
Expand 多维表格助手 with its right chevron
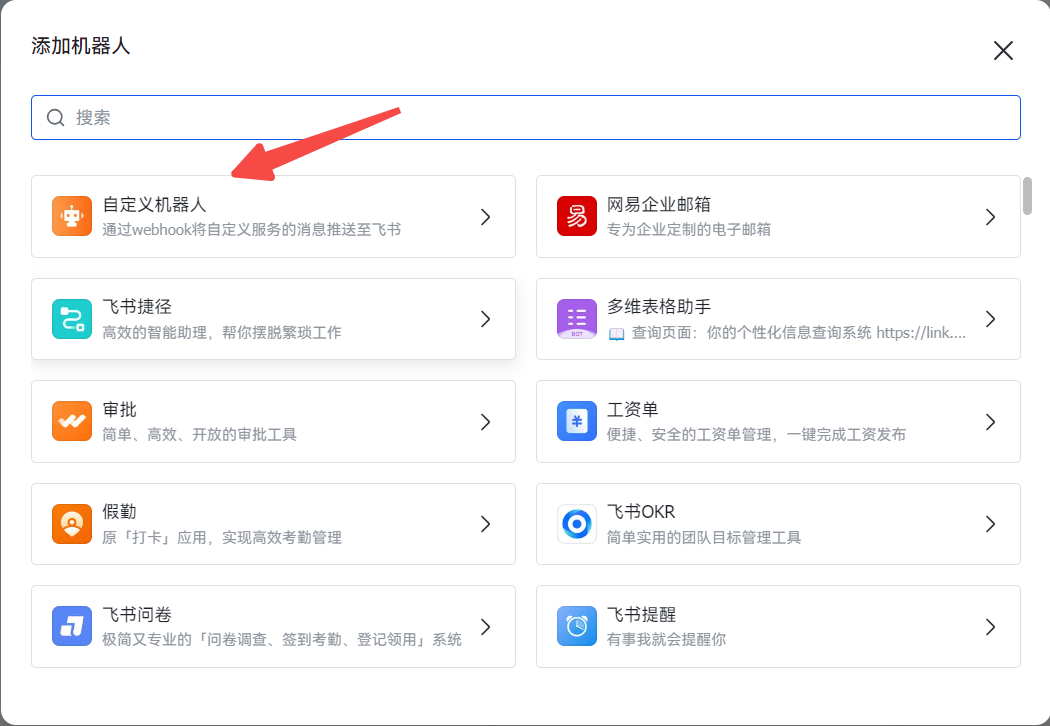pyautogui.click(x=990, y=319)
